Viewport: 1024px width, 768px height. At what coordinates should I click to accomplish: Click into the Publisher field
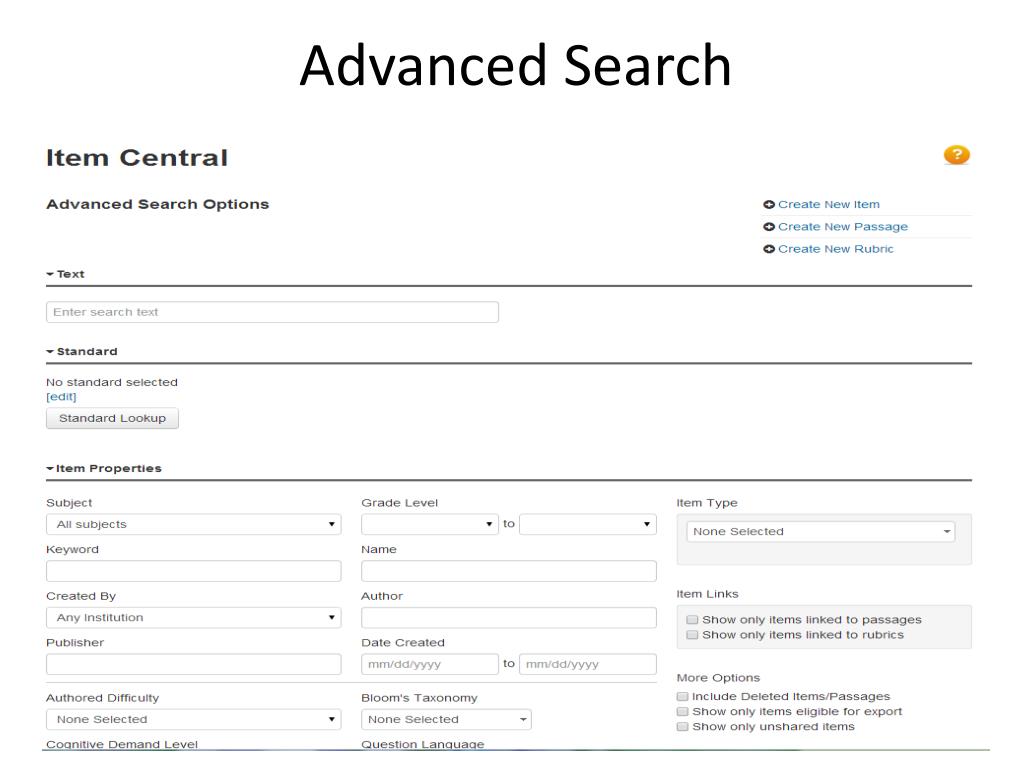coord(193,664)
